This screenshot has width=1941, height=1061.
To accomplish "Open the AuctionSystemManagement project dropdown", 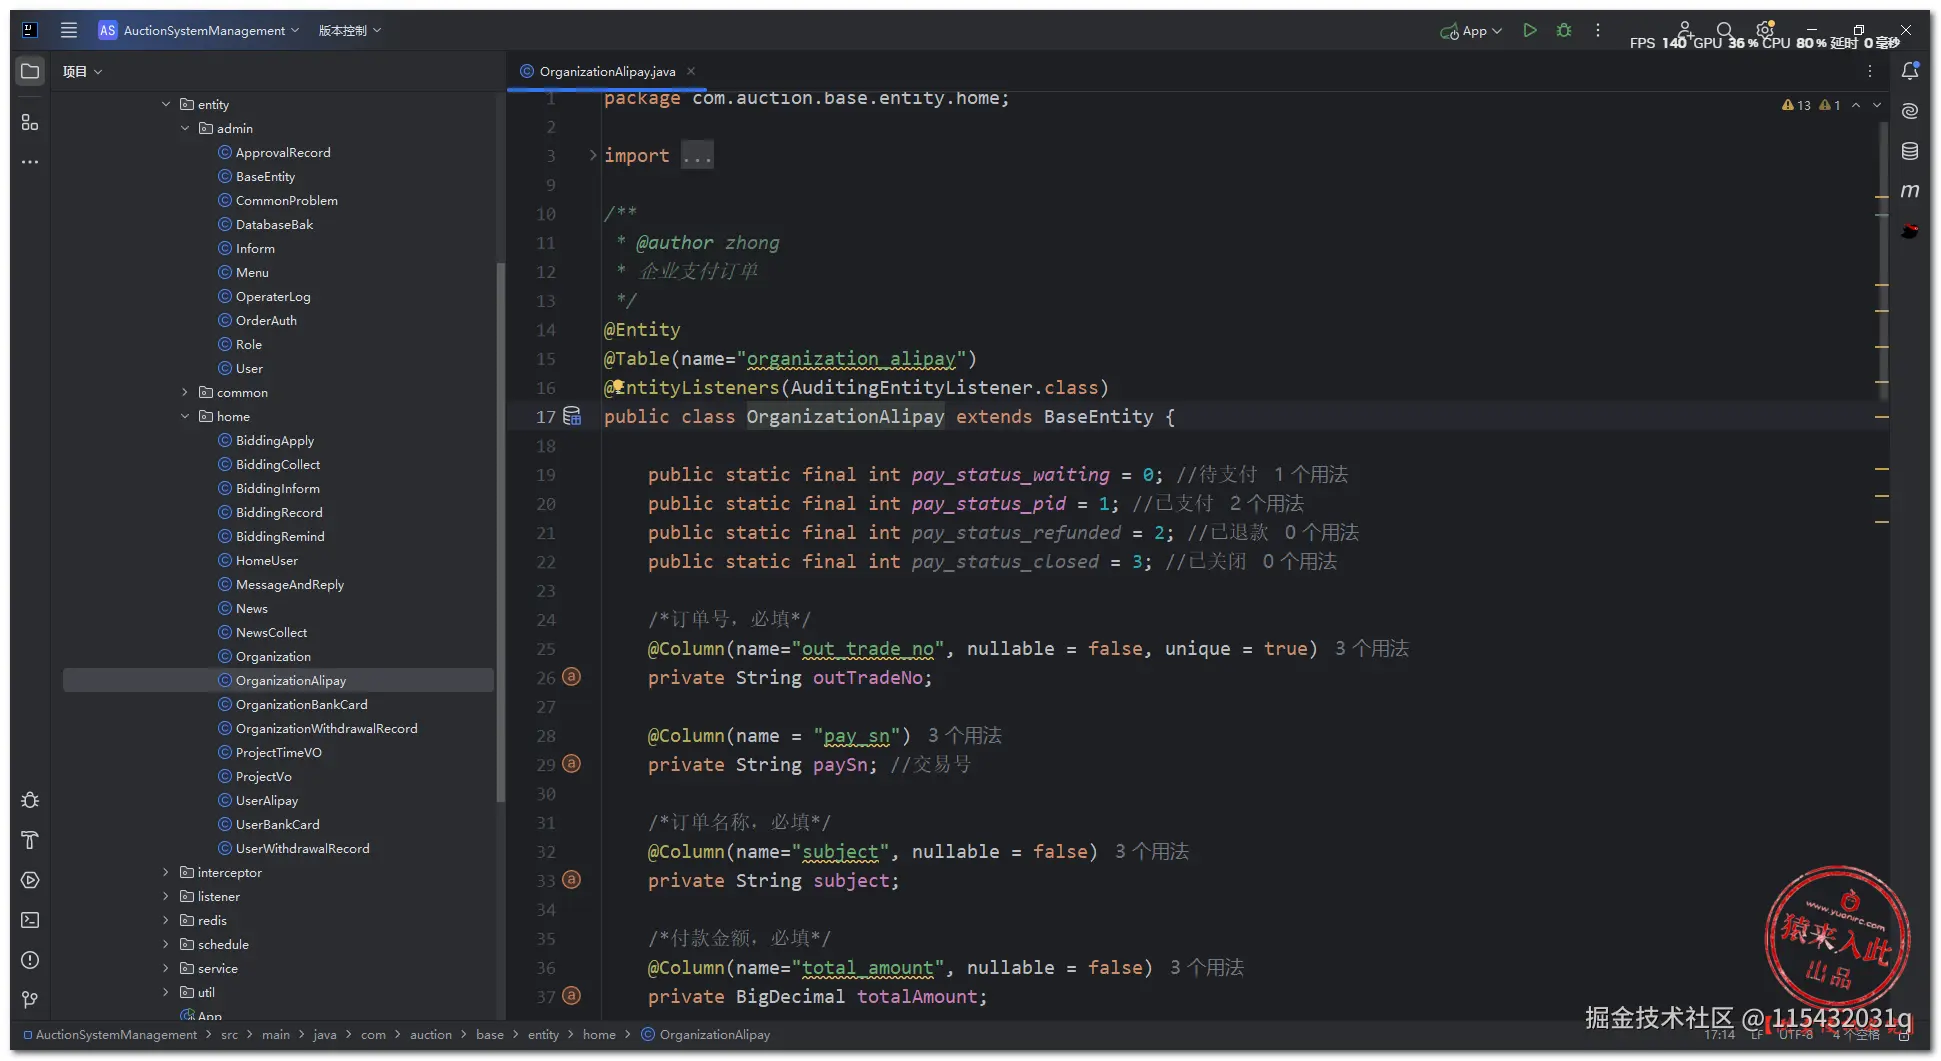I will point(198,30).
